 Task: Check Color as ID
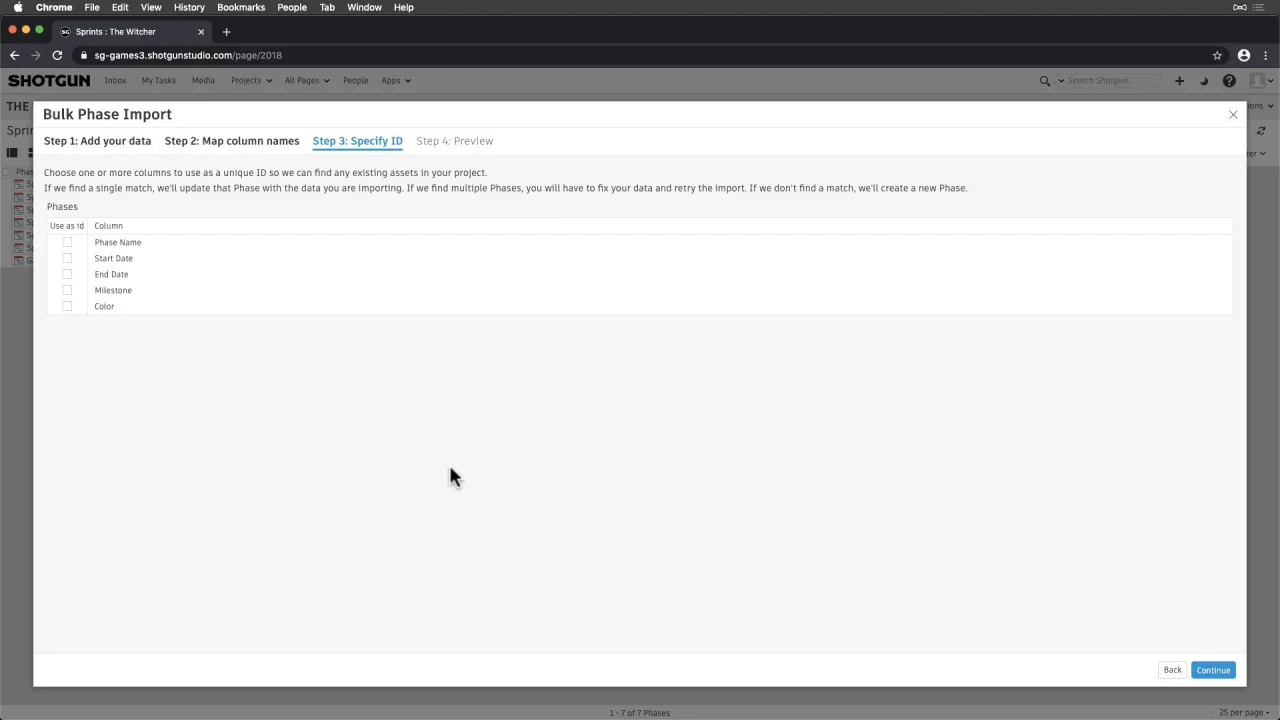tap(67, 306)
